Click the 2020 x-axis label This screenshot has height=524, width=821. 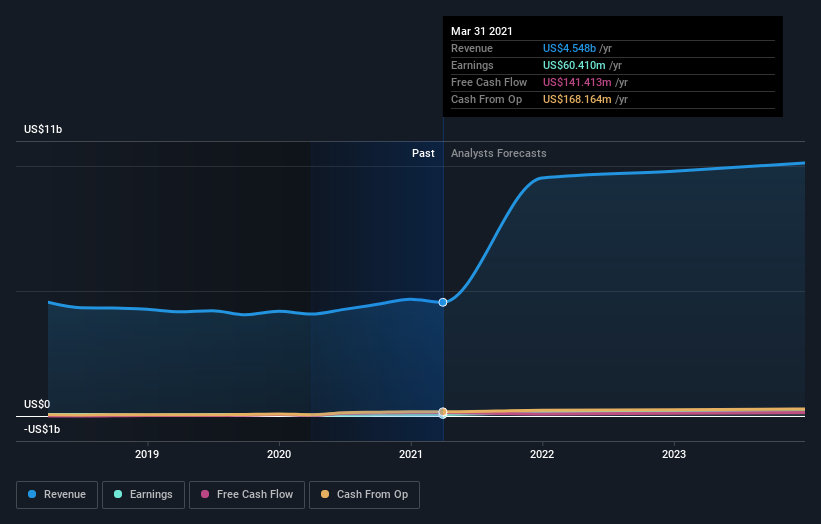pos(279,454)
